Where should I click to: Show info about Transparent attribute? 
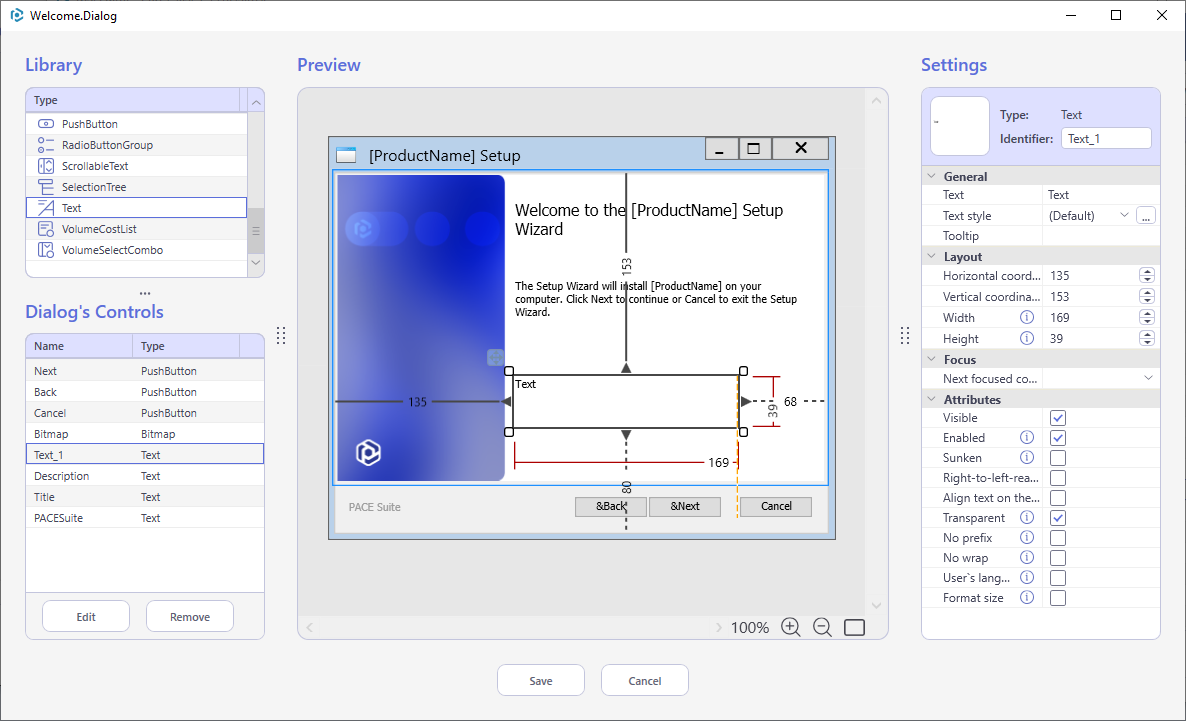click(x=1026, y=517)
